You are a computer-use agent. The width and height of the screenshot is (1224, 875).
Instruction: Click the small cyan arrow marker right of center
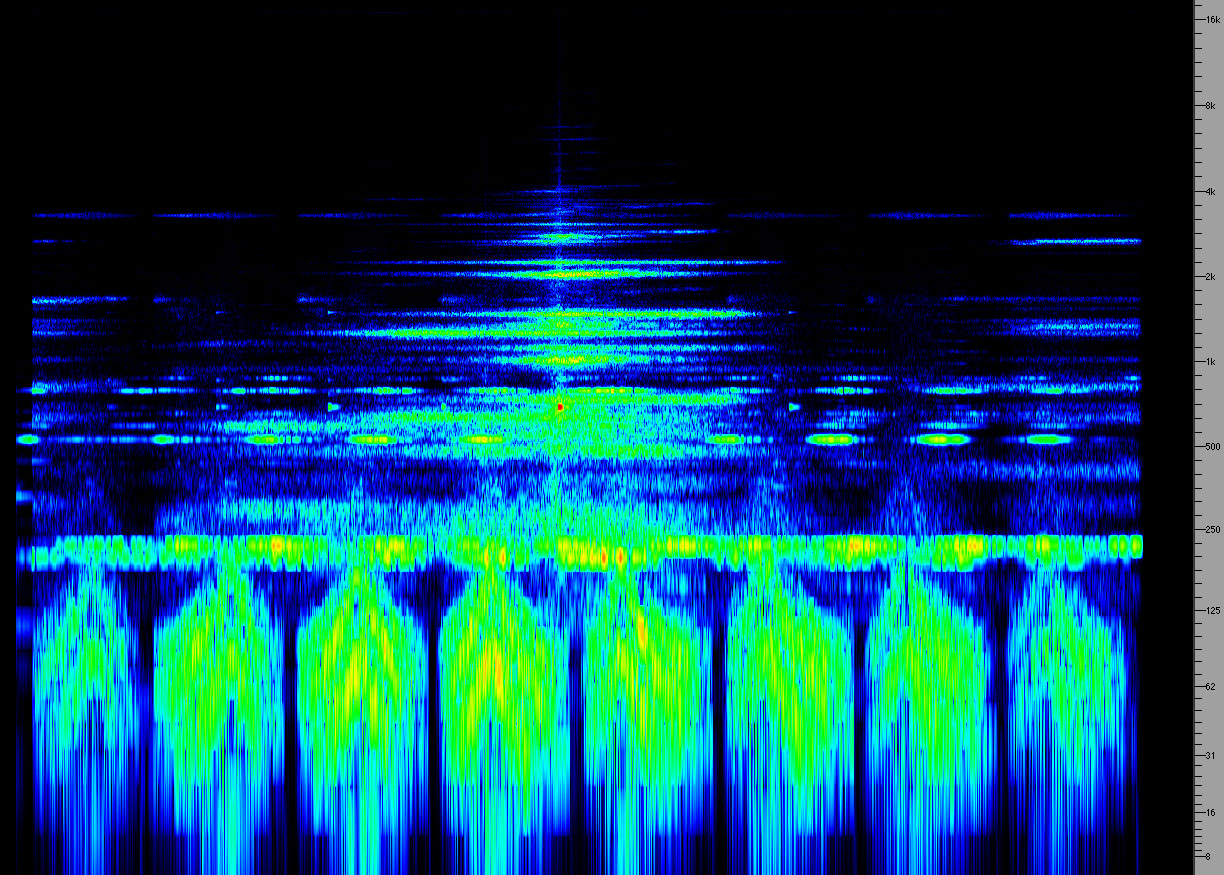click(x=794, y=407)
